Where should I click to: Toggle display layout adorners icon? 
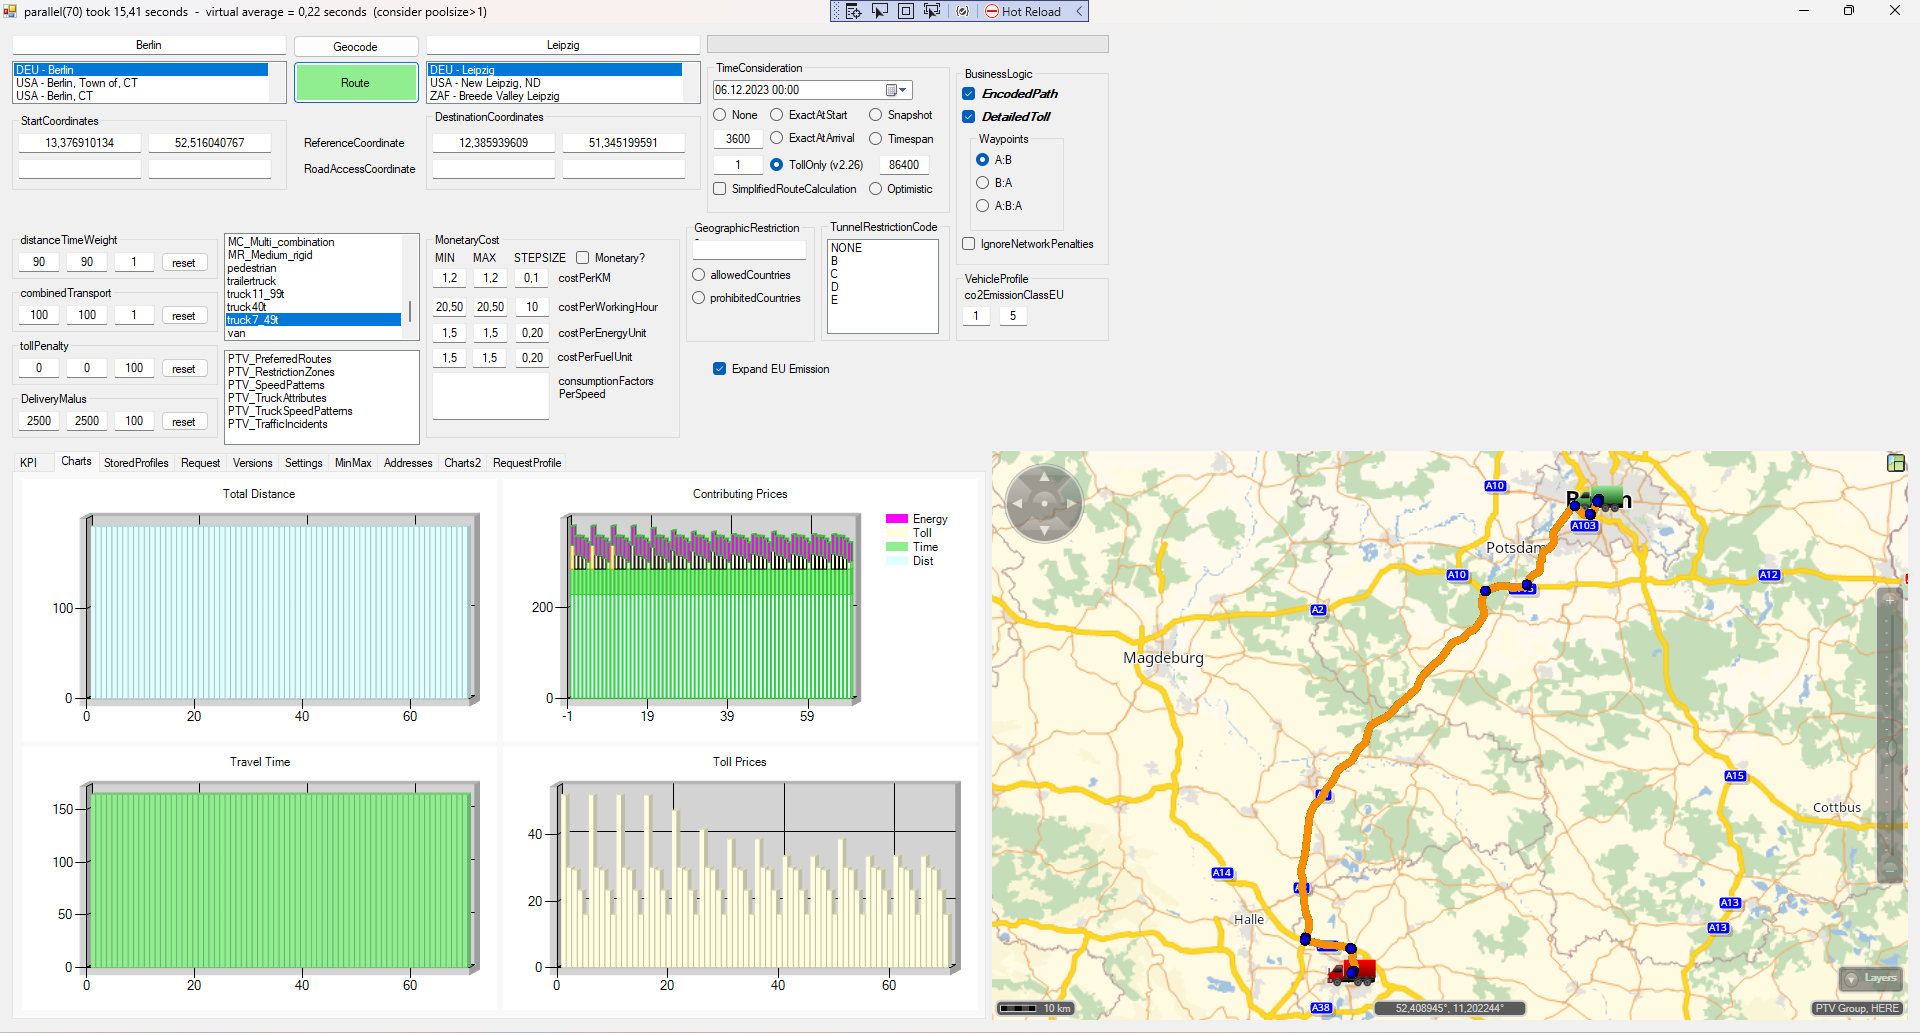[906, 11]
